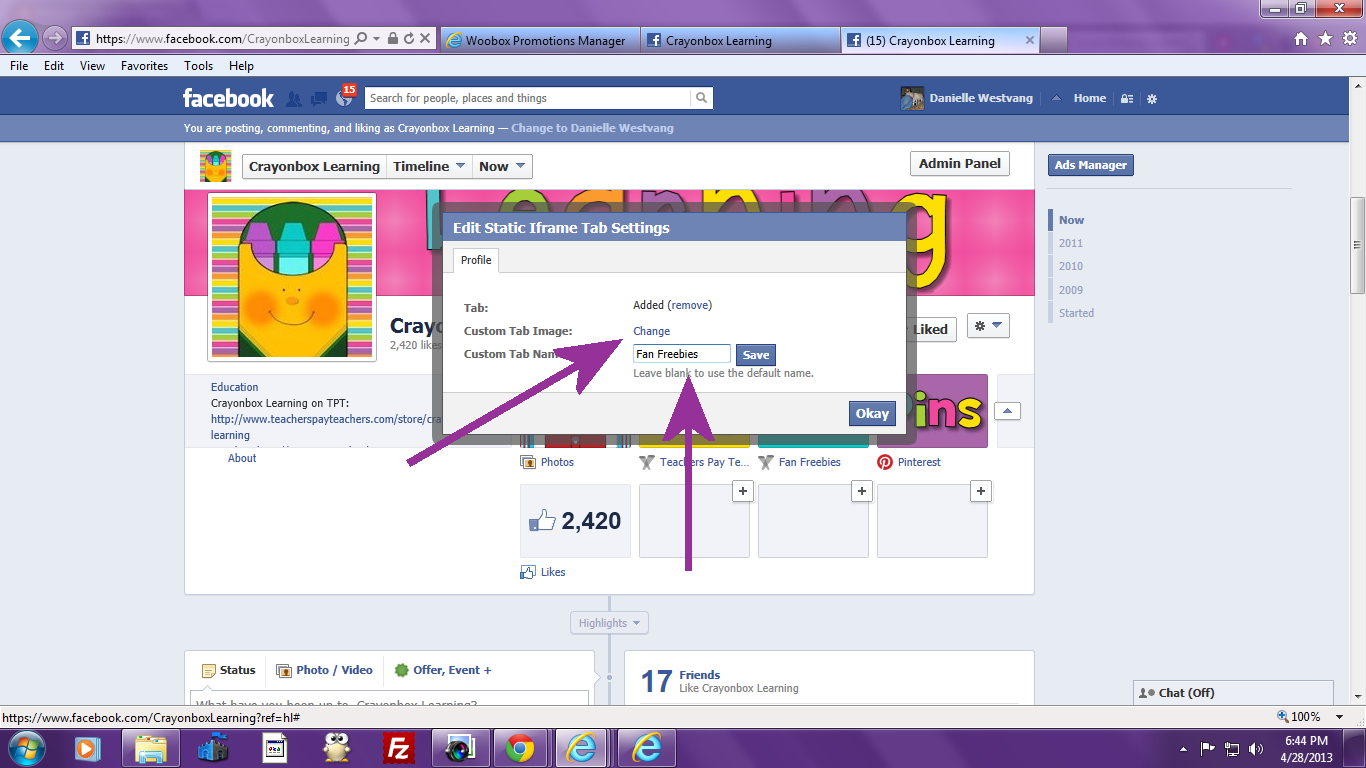Open Facebook privacy shortcuts lock icon

click(x=1127, y=99)
